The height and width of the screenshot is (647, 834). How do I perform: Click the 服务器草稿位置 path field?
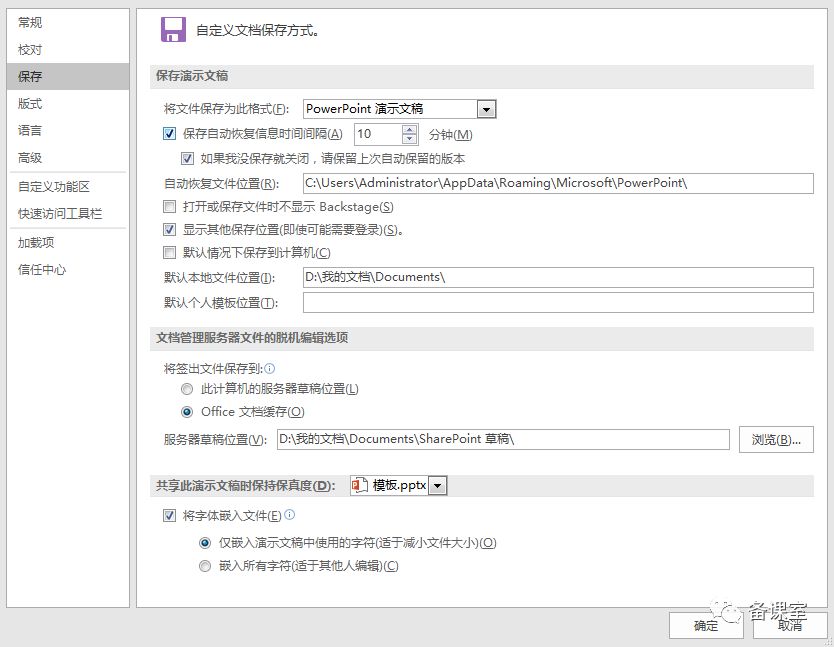coord(503,439)
